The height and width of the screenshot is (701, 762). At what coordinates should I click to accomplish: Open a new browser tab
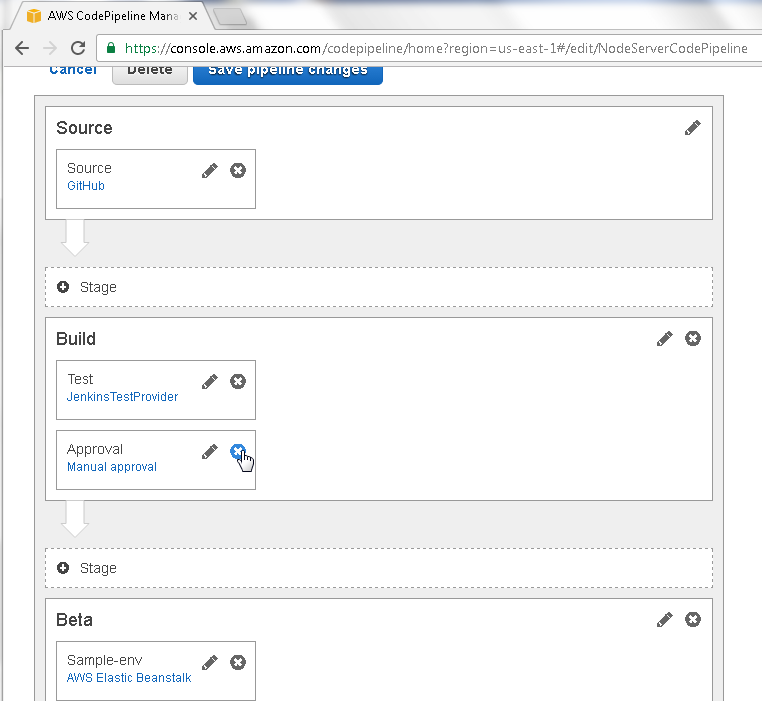pyautogui.click(x=230, y=17)
